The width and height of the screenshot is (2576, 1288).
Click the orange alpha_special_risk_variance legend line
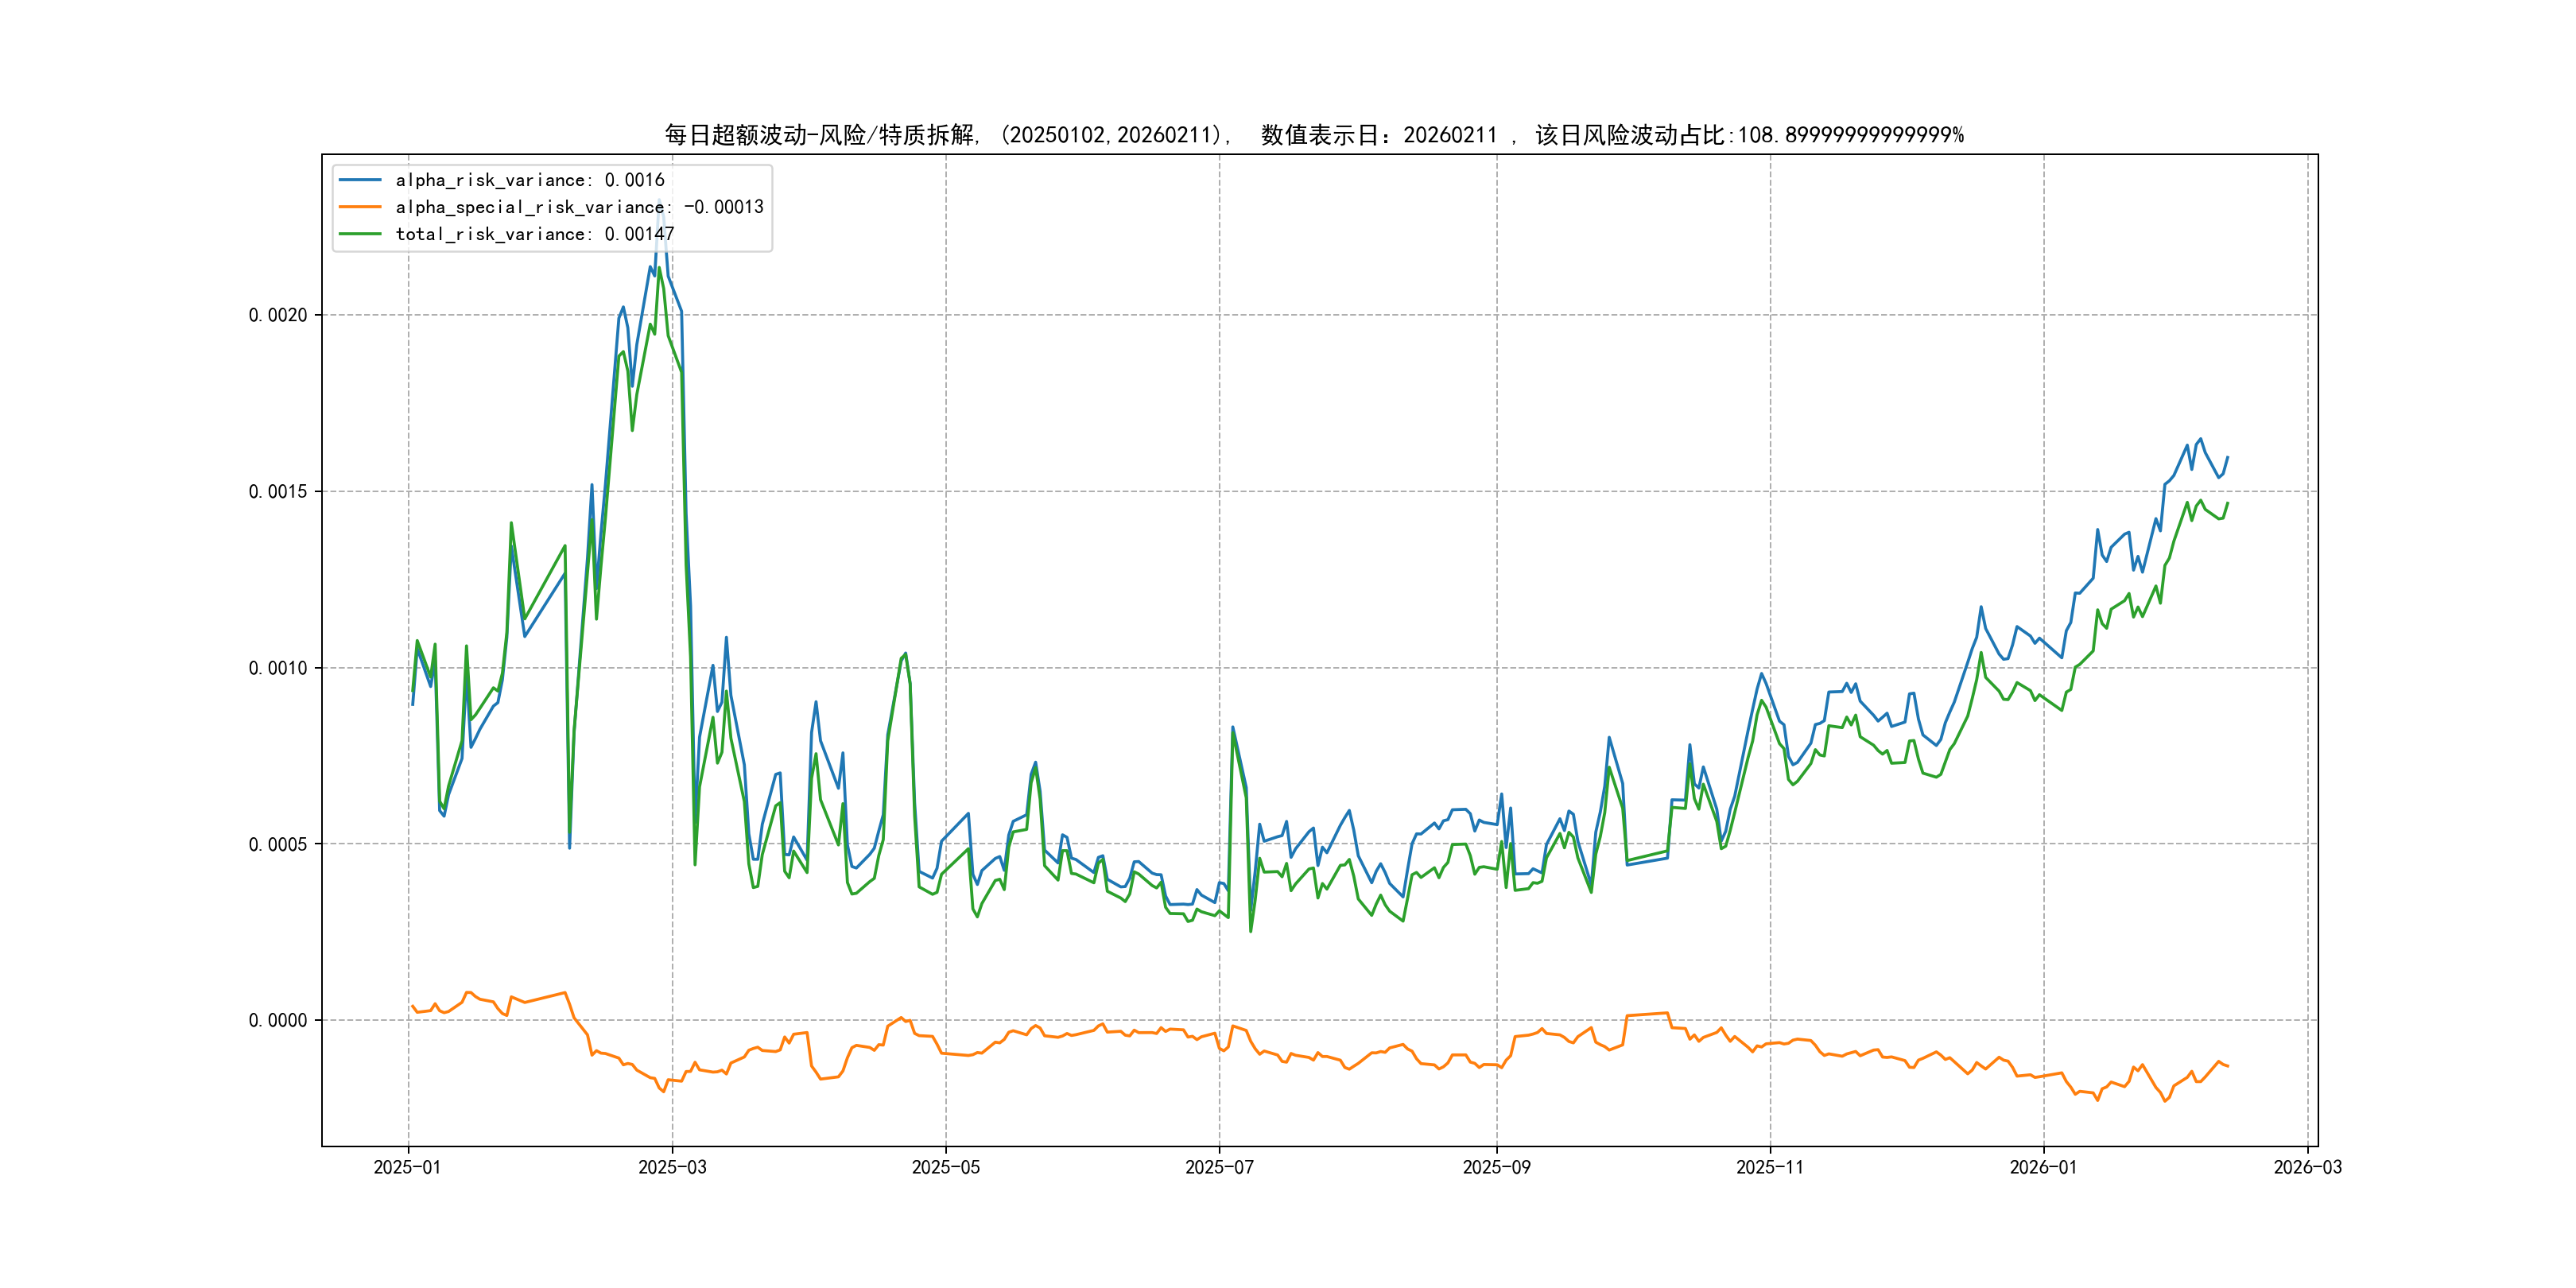click(360, 207)
